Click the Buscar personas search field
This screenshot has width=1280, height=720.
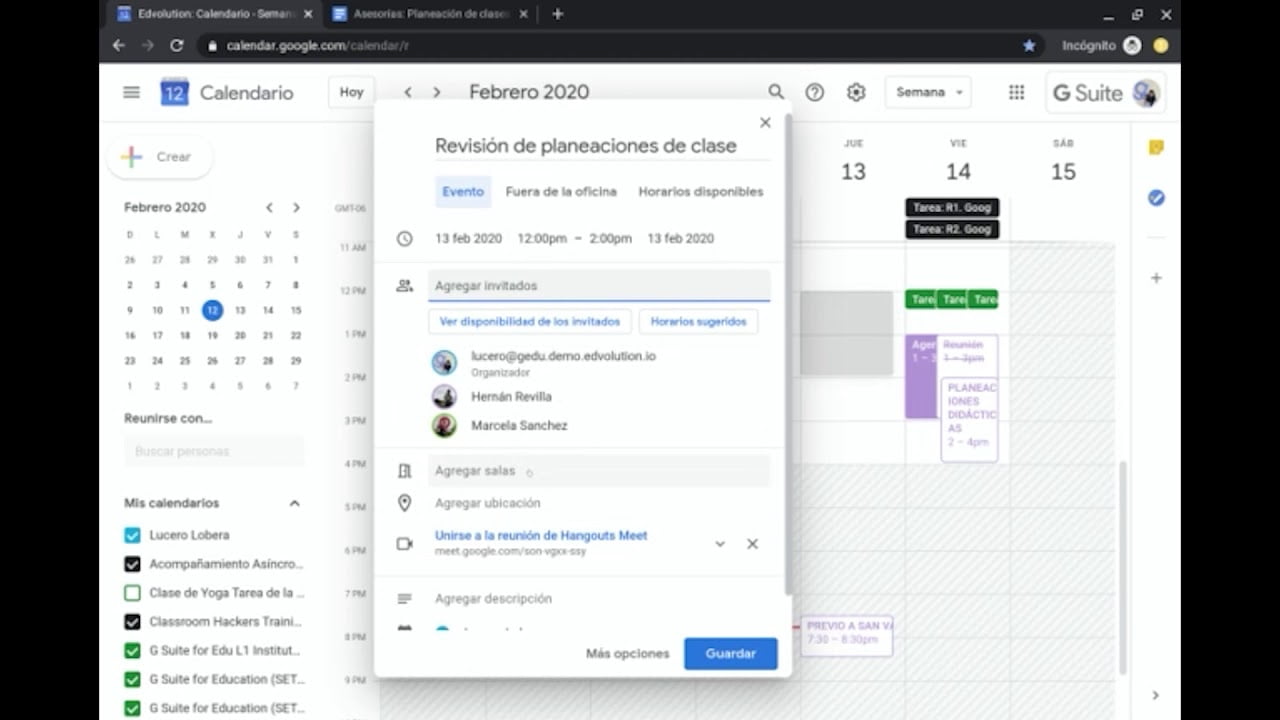214,451
